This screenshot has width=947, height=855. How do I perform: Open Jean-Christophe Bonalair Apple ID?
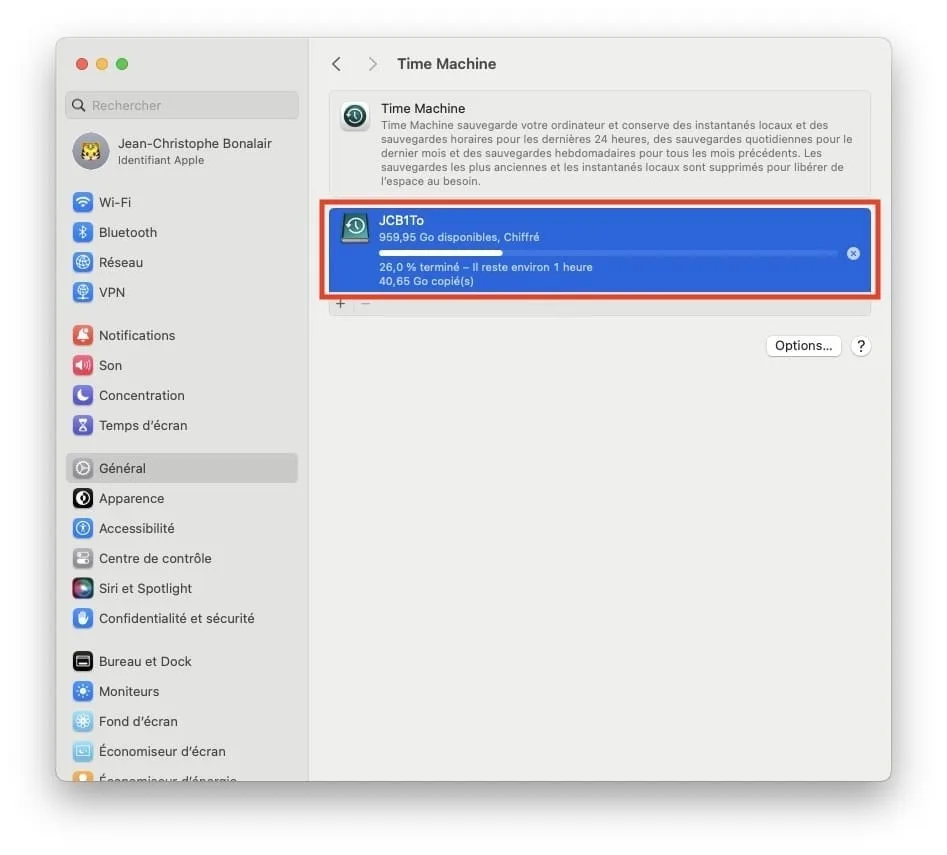182,151
